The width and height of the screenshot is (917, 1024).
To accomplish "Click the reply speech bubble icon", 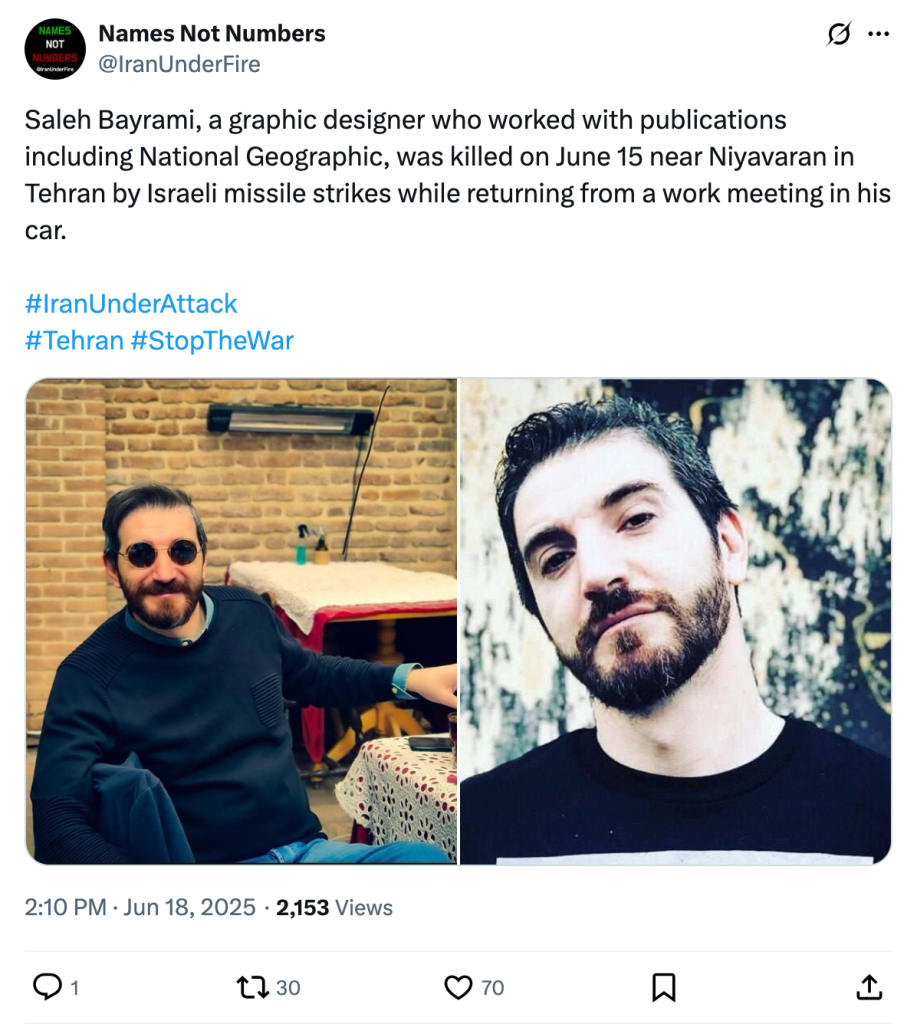I will [x=47, y=987].
